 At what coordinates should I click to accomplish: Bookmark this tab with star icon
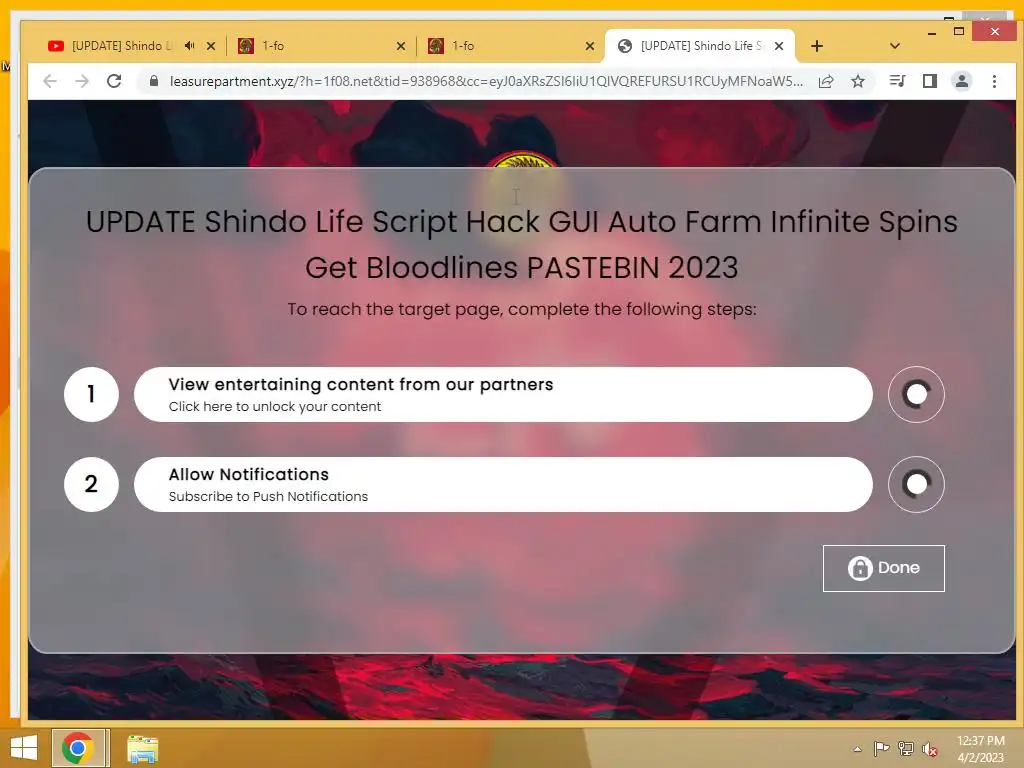858,81
